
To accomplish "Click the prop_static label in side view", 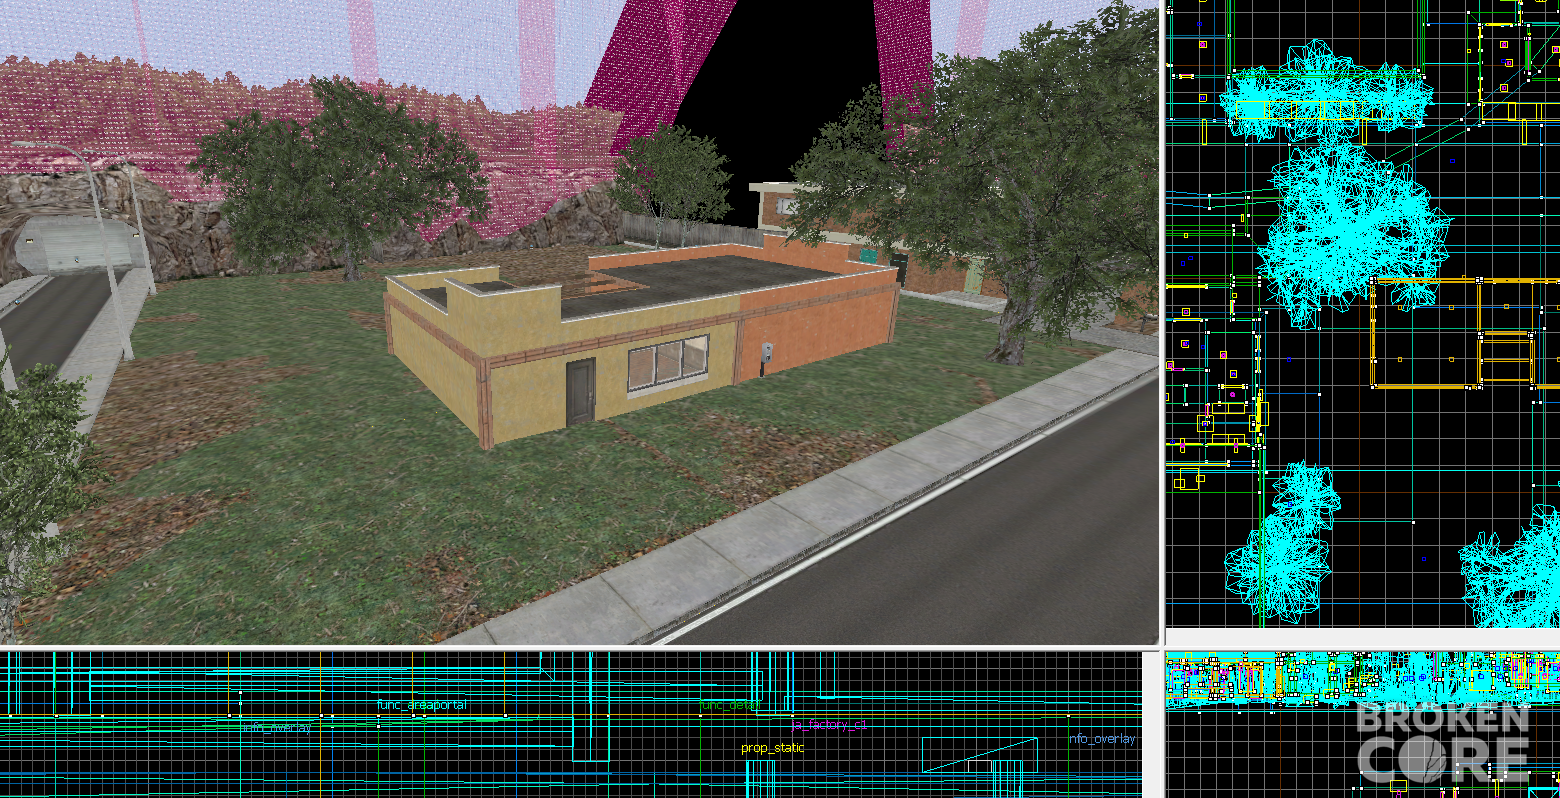I will point(772,748).
